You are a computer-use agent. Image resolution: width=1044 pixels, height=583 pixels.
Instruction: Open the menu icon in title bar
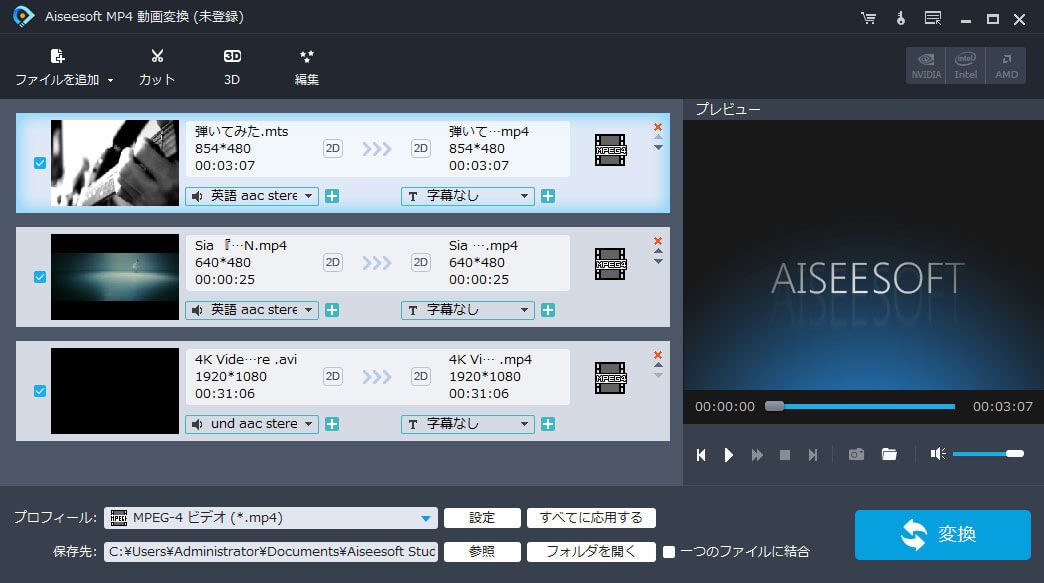coord(933,18)
